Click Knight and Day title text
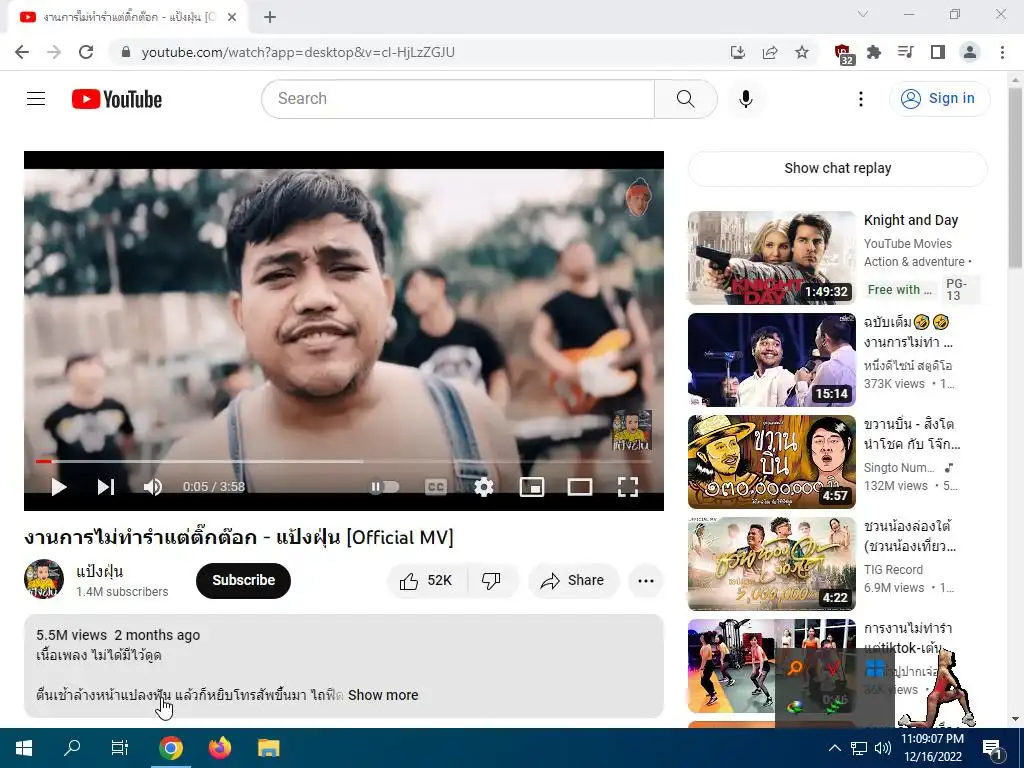Screen dimensions: 1024x768 click(x=911, y=220)
